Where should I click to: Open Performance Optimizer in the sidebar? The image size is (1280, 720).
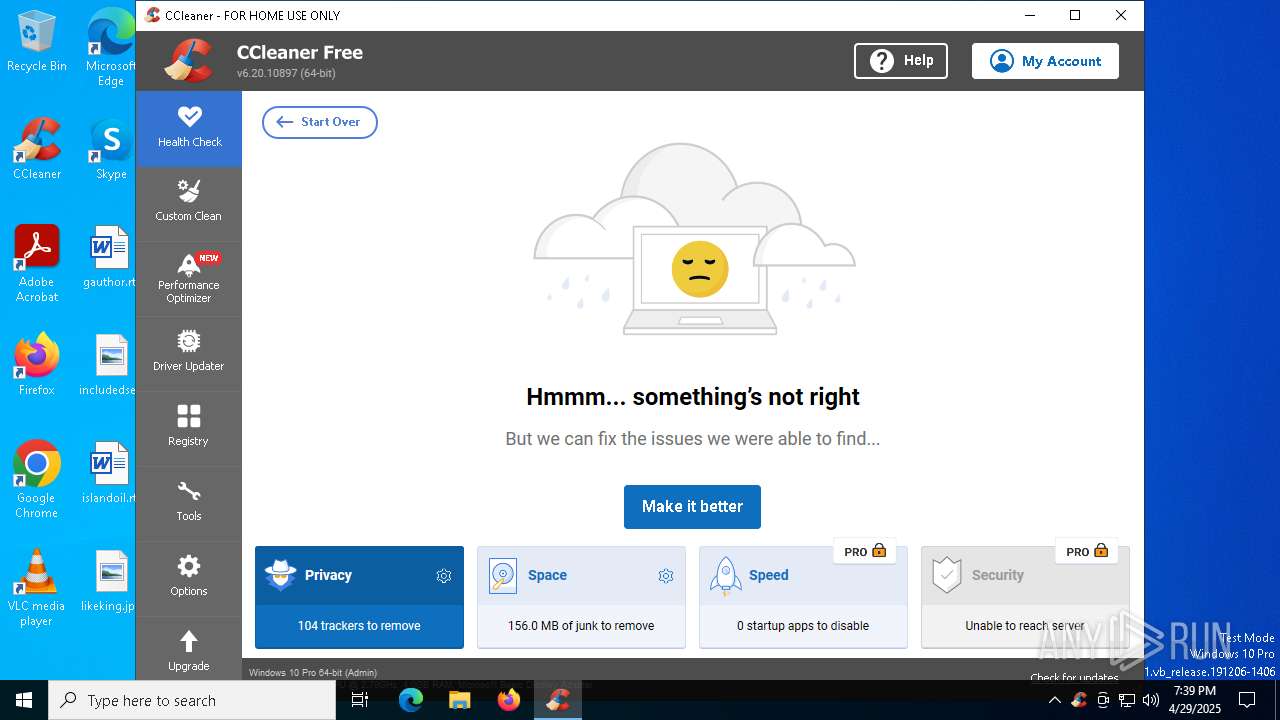(x=189, y=279)
